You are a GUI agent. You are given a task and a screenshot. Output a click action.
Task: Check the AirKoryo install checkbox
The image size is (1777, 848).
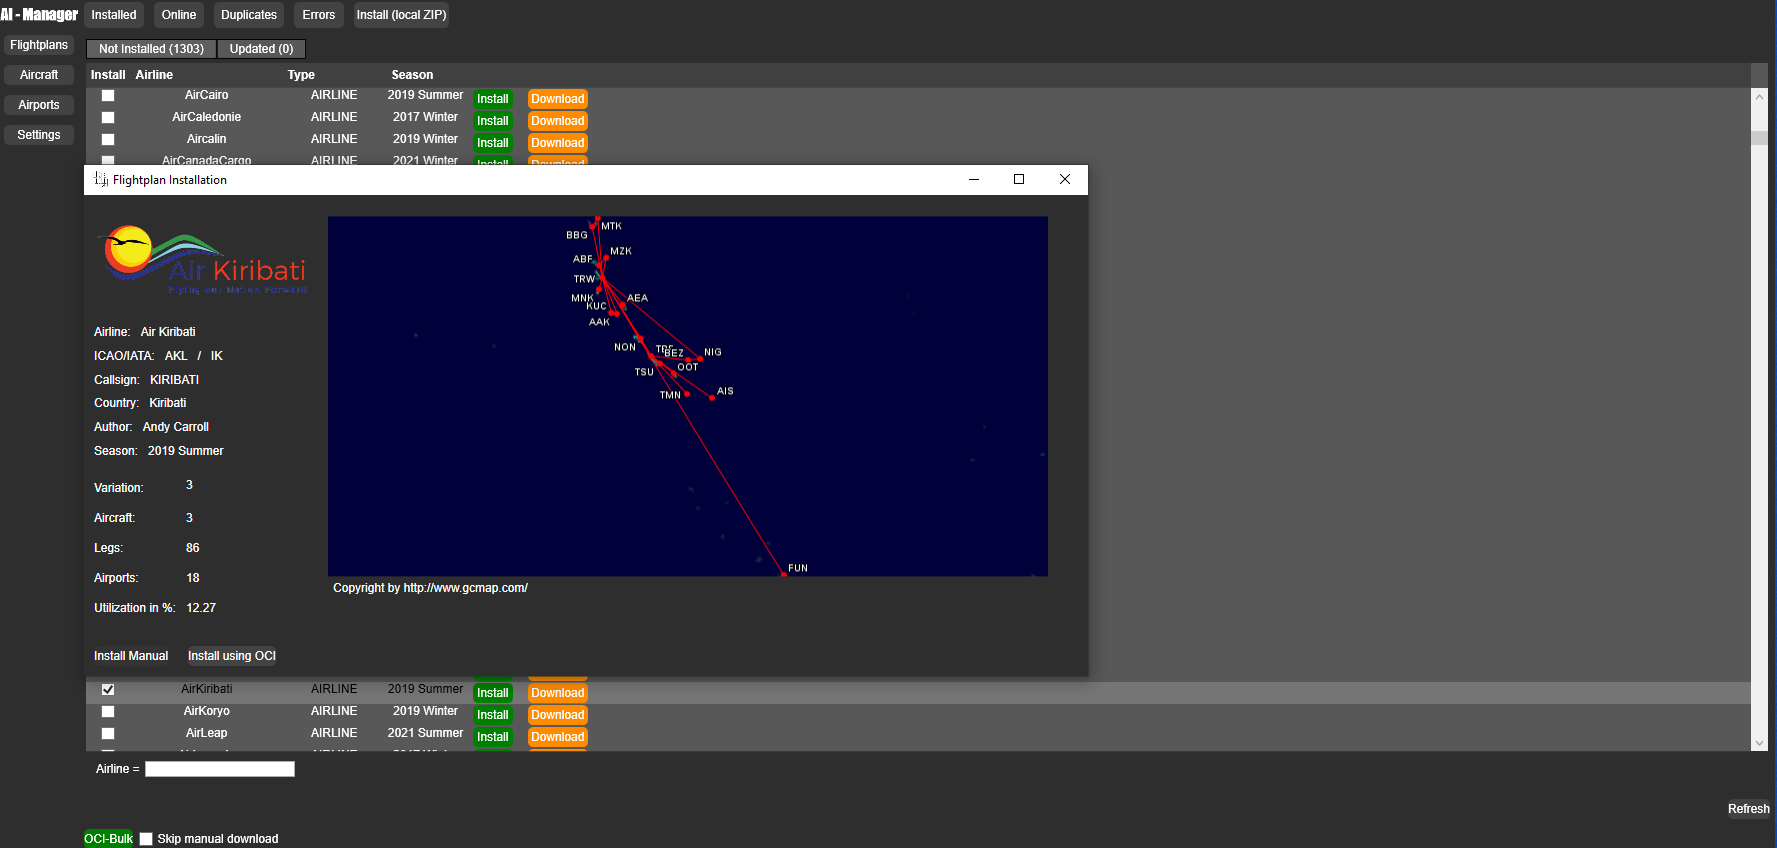[108, 712]
